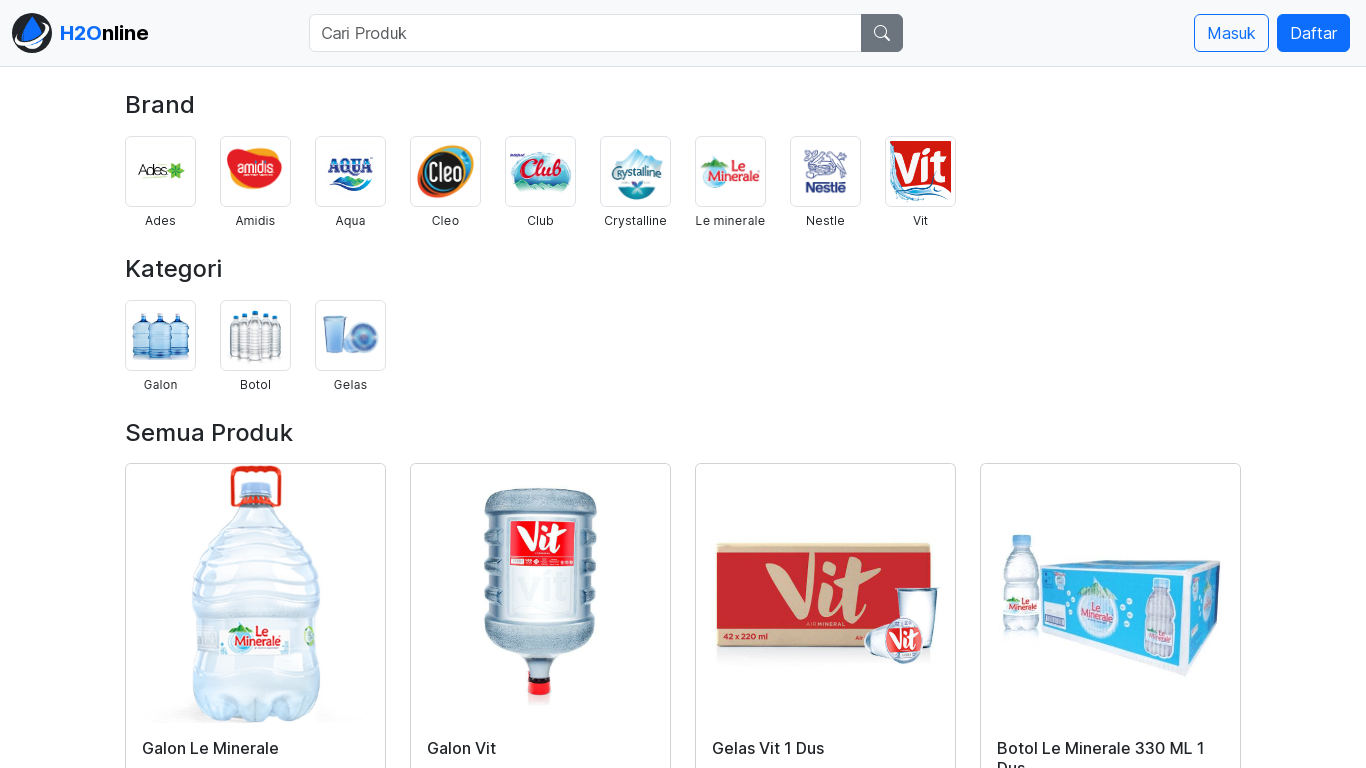
Task: Open the H2Online logo home link
Action: point(81,33)
